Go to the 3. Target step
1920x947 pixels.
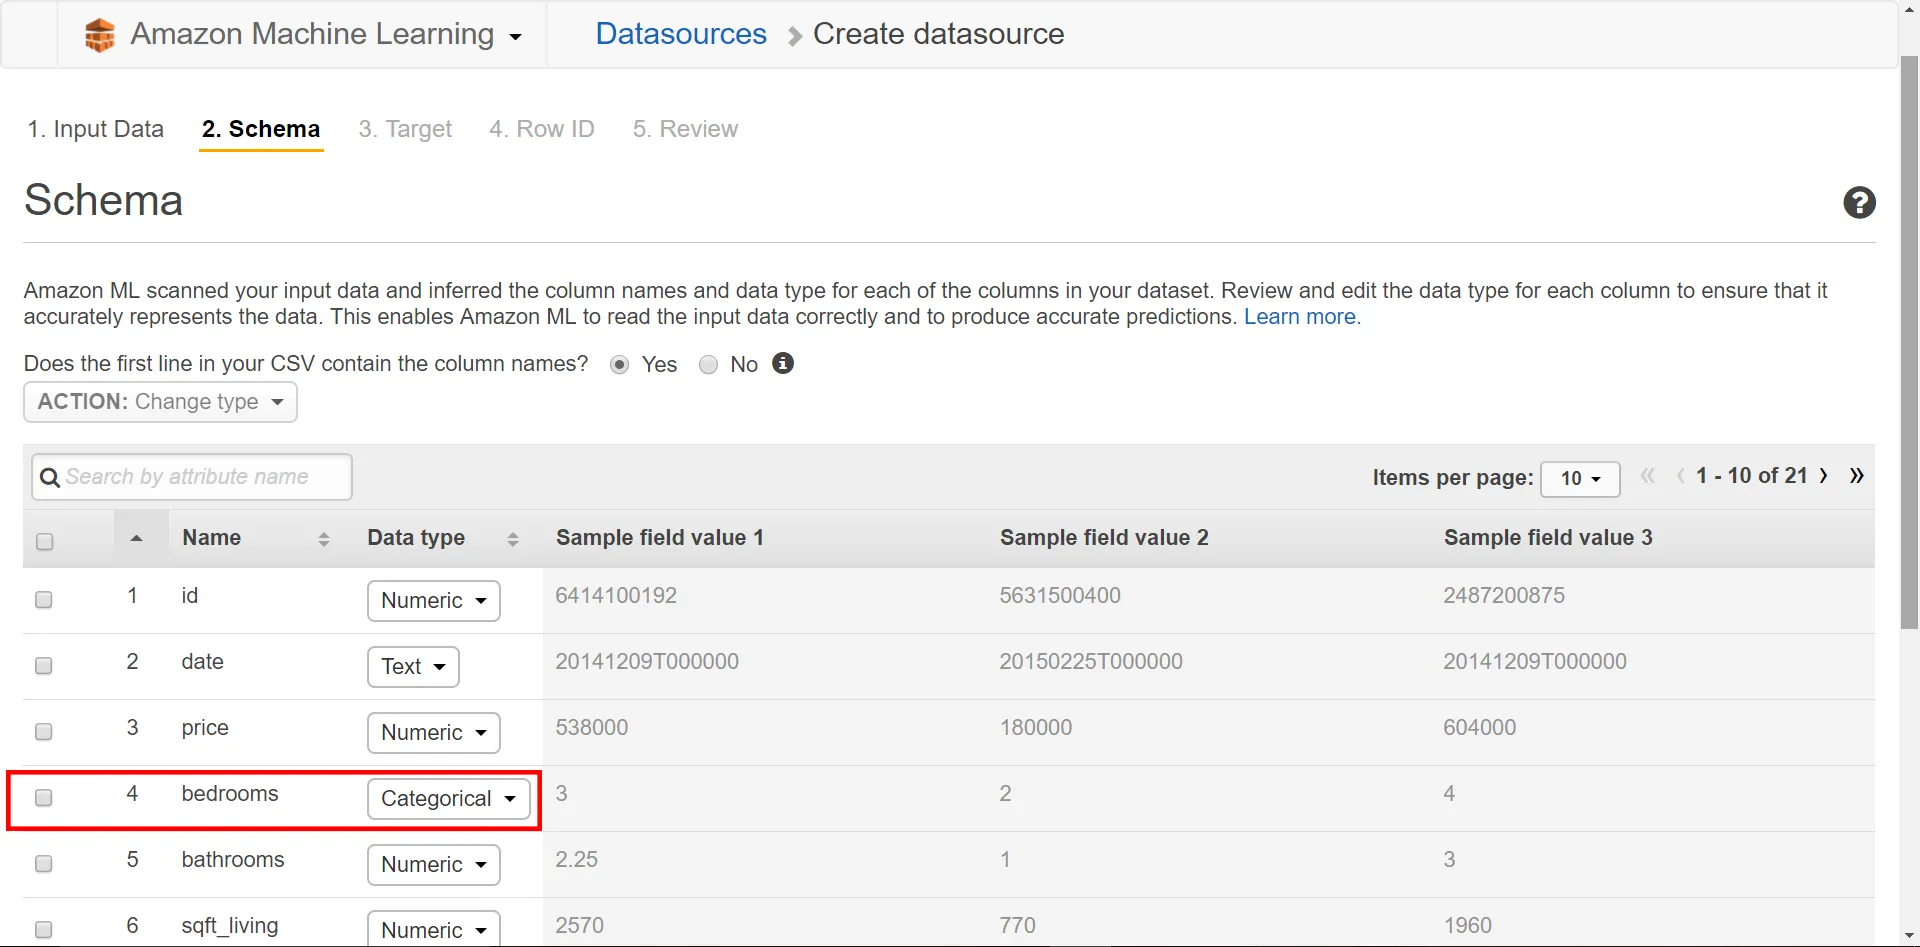tap(405, 129)
